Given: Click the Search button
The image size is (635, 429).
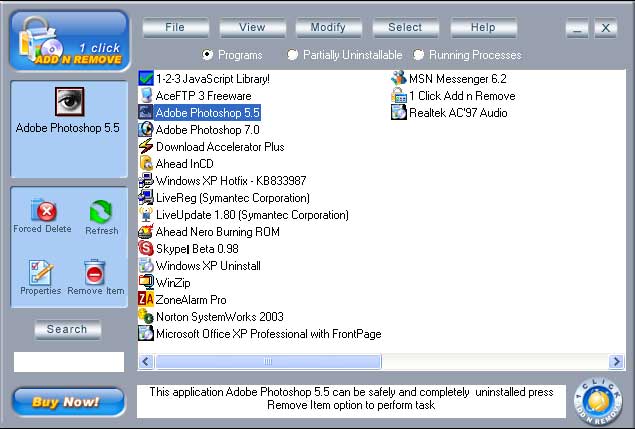Looking at the screenshot, I should pos(67,329).
